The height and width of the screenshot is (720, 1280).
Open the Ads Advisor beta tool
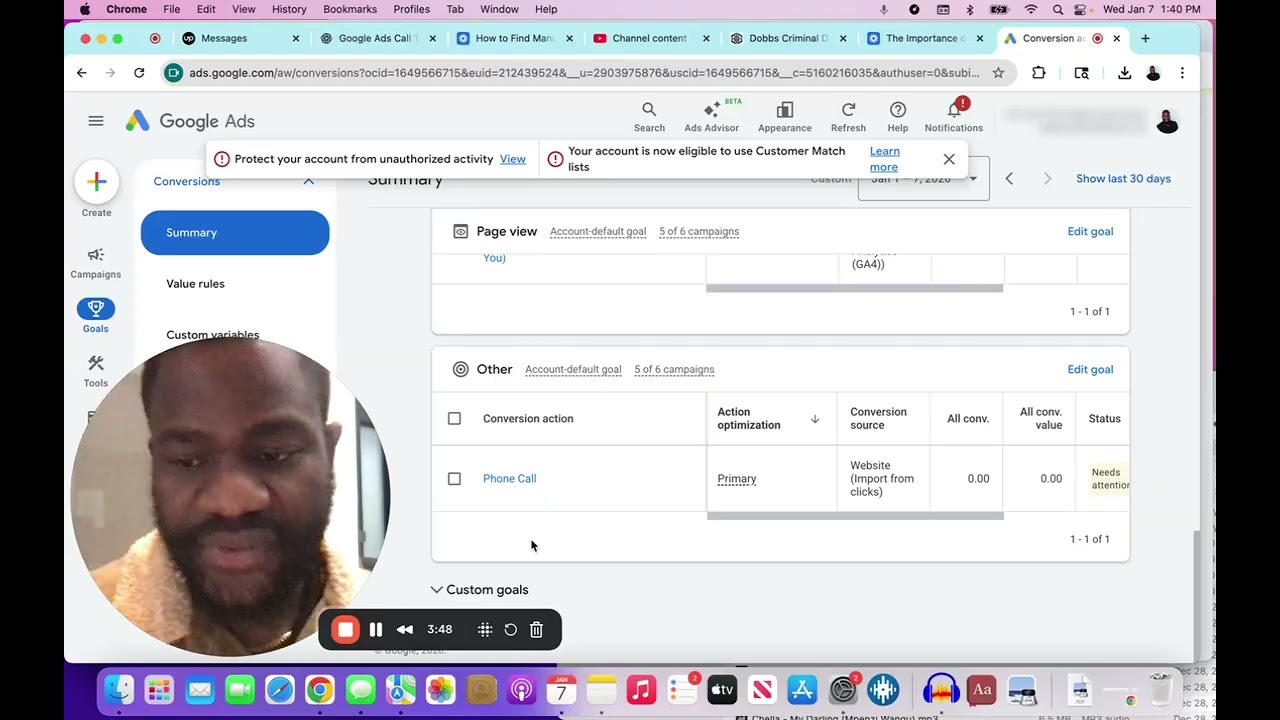click(711, 116)
